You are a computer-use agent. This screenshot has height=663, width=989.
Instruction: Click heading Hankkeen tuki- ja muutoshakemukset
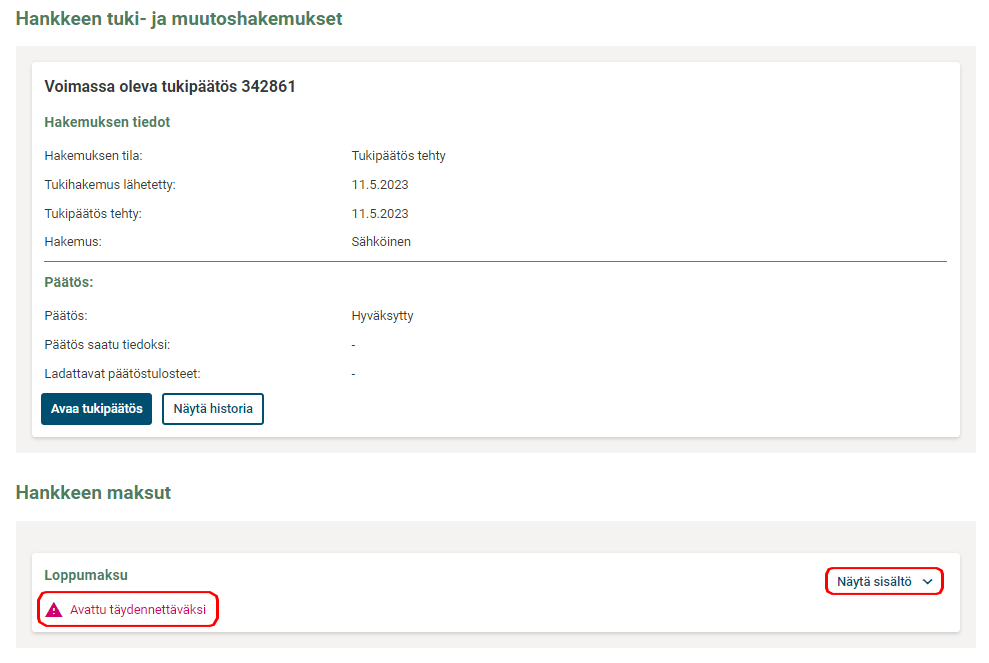[x=179, y=18]
